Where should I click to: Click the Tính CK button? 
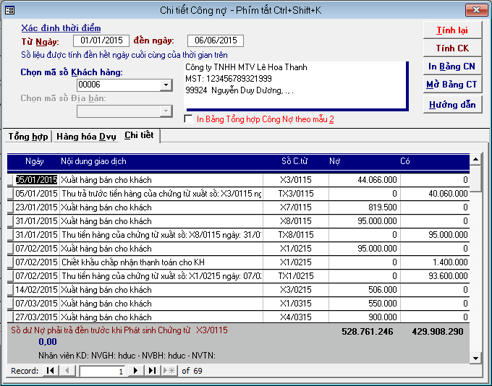452,48
